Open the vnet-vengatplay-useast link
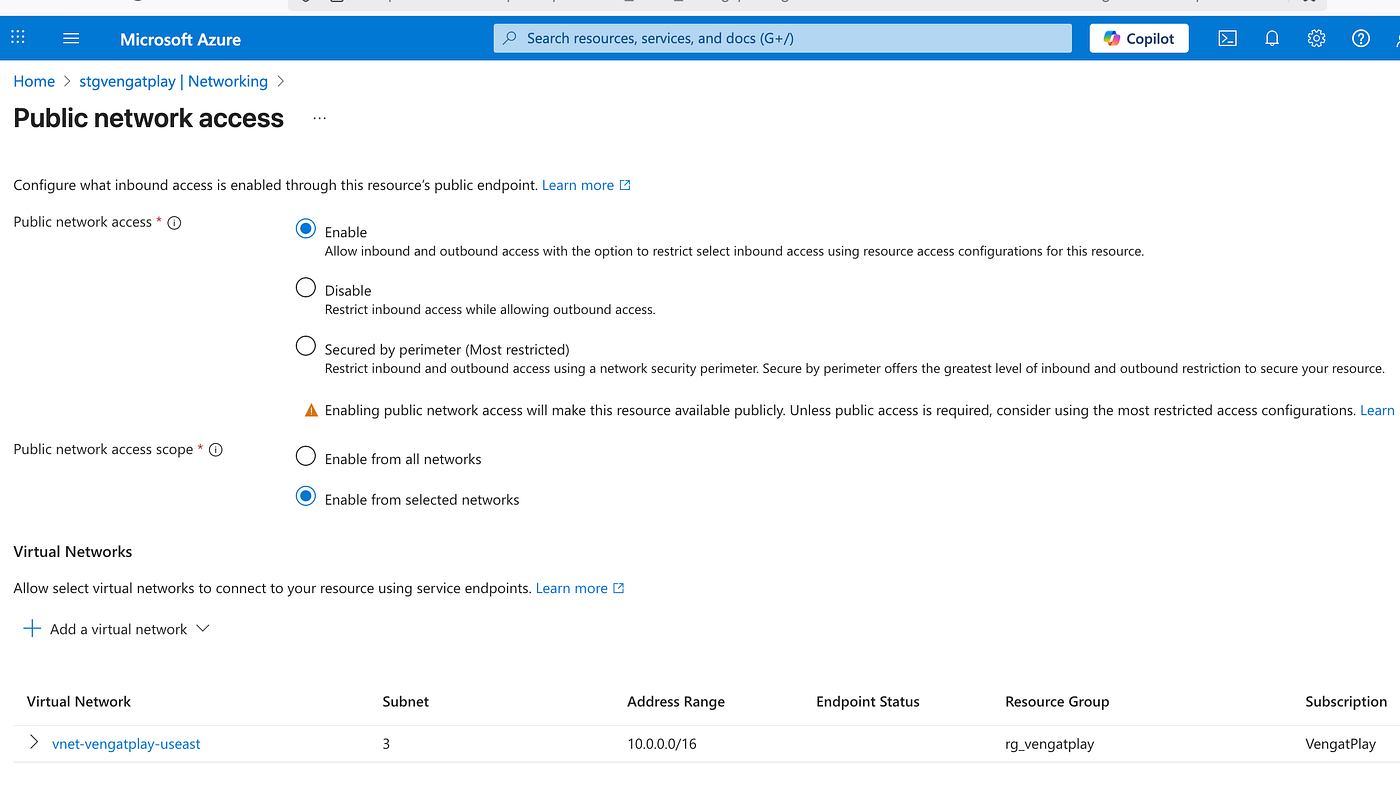Viewport: 1400px width, 787px height. 126,744
